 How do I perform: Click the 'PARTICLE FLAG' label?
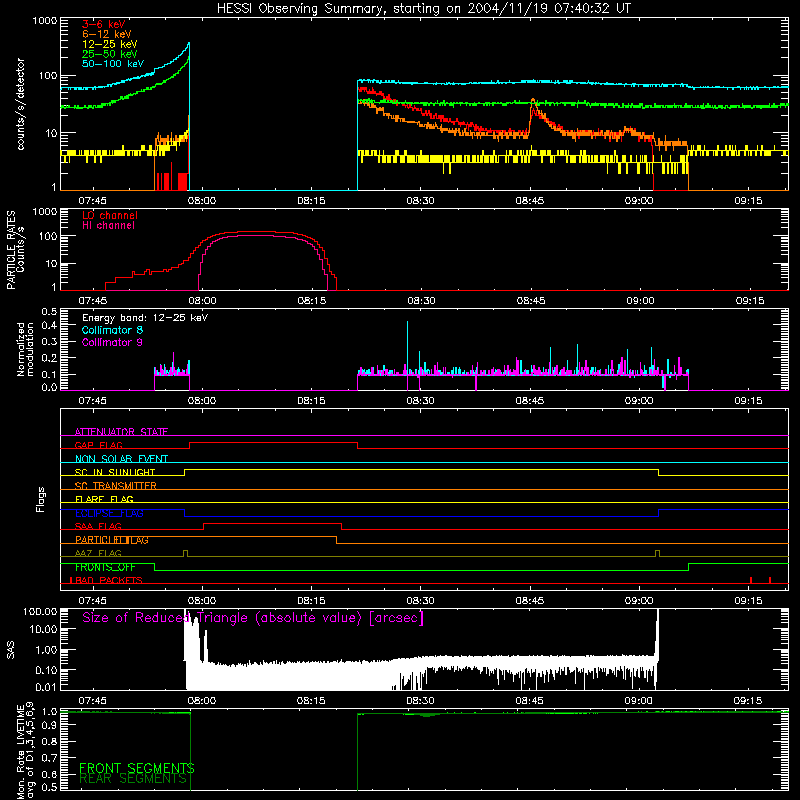pos(112,539)
